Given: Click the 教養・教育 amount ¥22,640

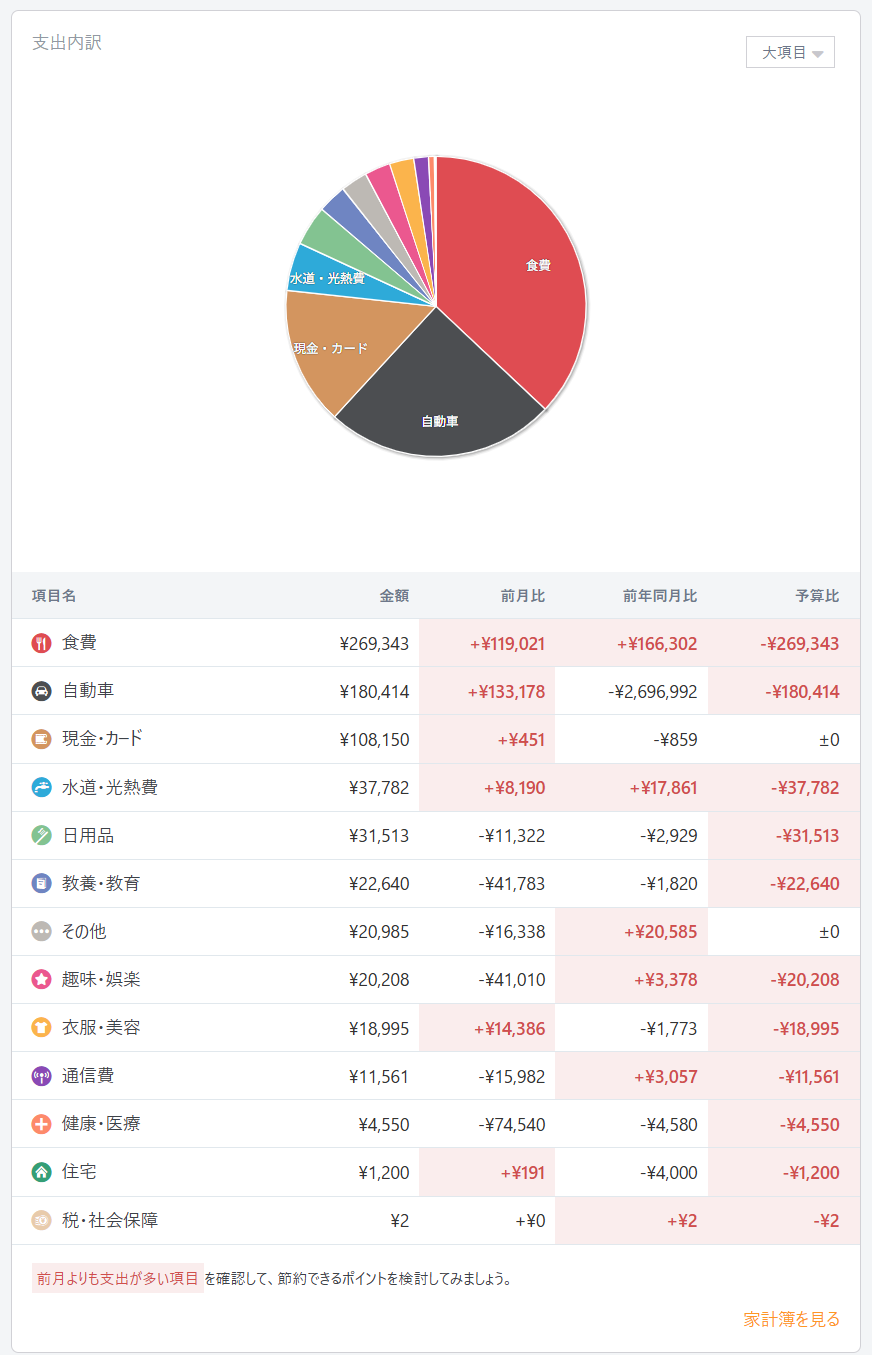Looking at the screenshot, I should click(x=379, y=884).
